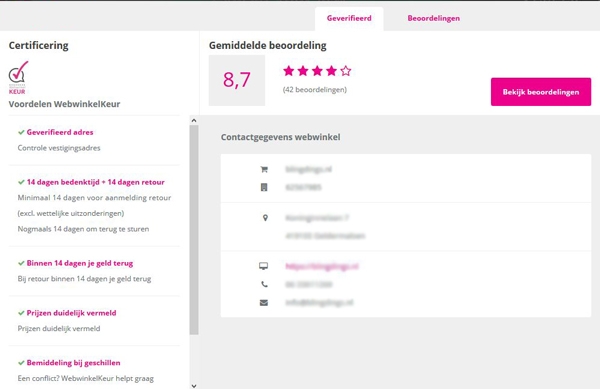
Task: Click the fourth filled rating star
Action: pos(331,71)
